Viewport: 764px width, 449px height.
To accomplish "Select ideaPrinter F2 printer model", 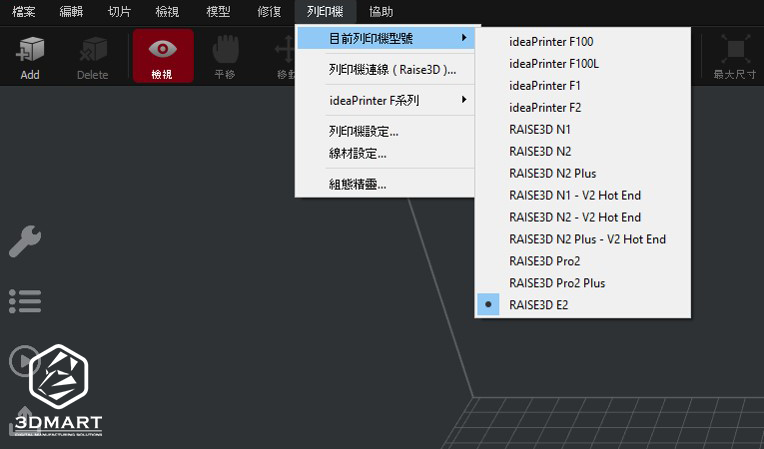I will pos(583,108).
